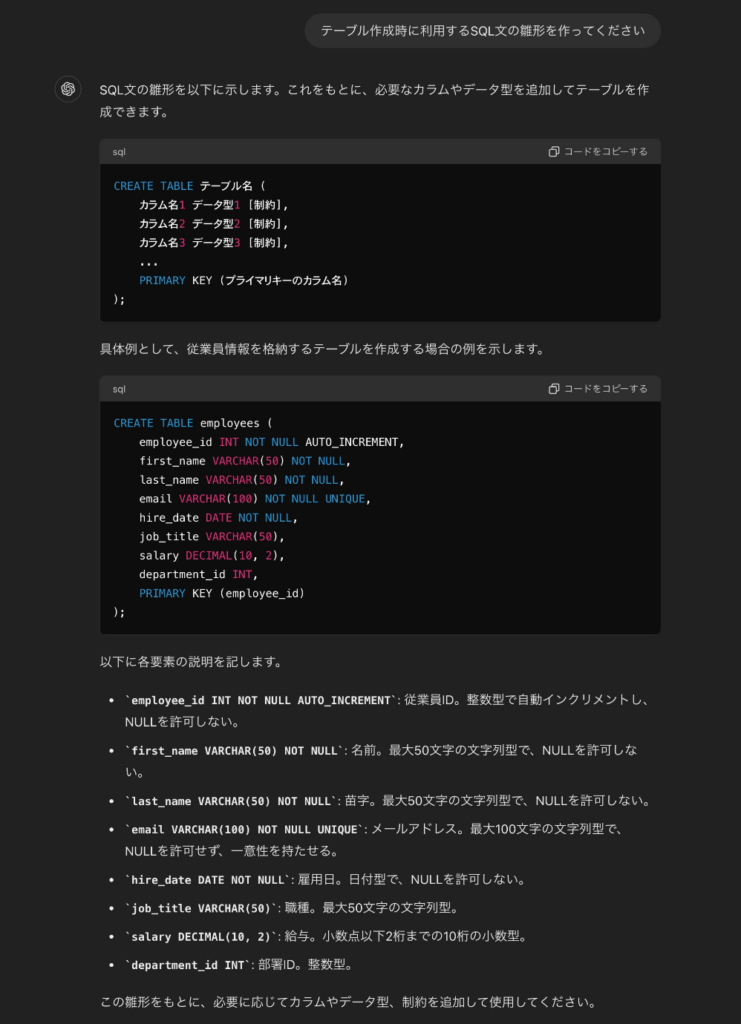
Task: Click the sql label on the first code block
Action: pyautogui.click(x=119, y=152)
